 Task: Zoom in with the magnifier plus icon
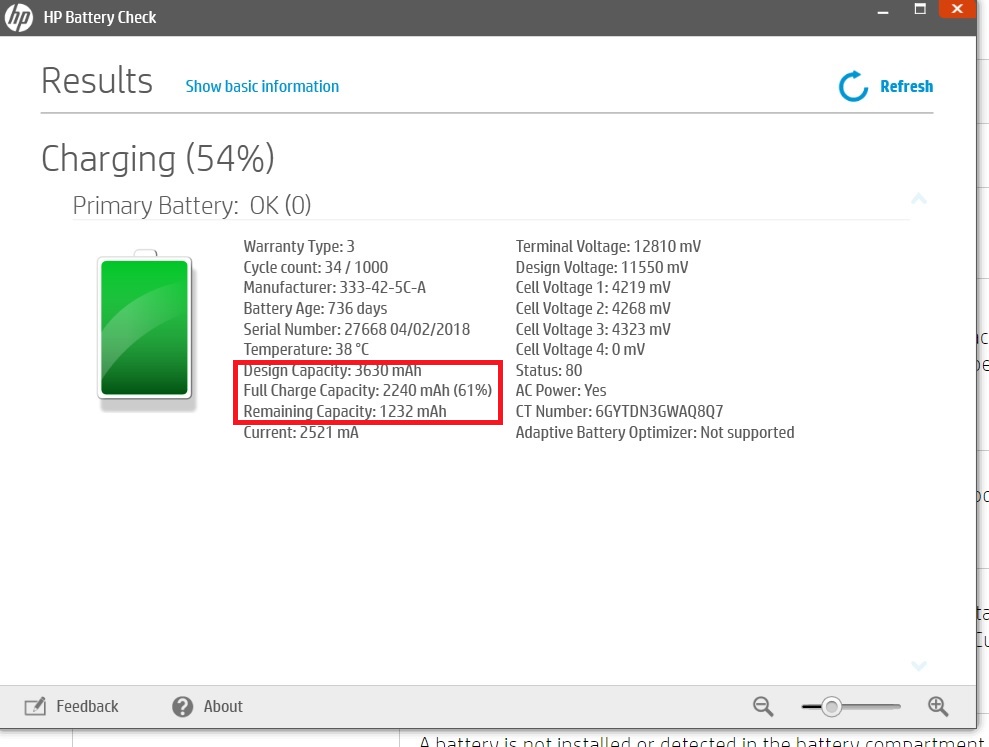(x=937, y=706)
